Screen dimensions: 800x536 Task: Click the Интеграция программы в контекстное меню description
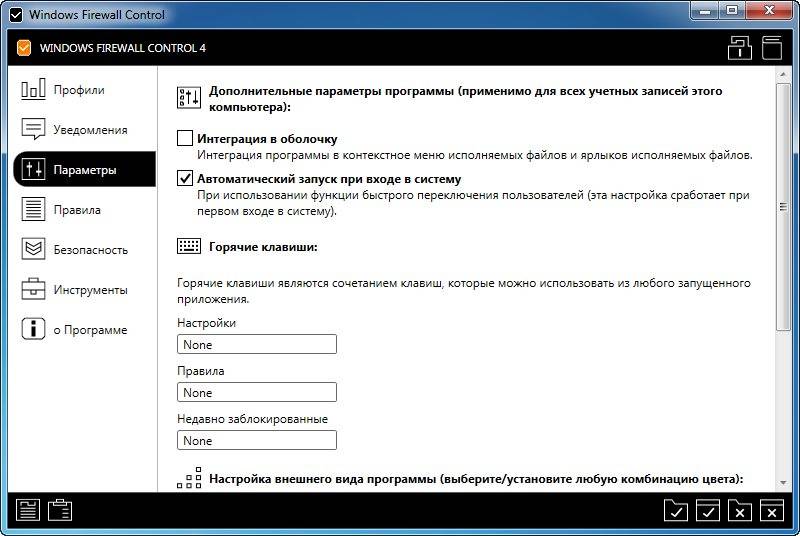click(x=474, y=155)
